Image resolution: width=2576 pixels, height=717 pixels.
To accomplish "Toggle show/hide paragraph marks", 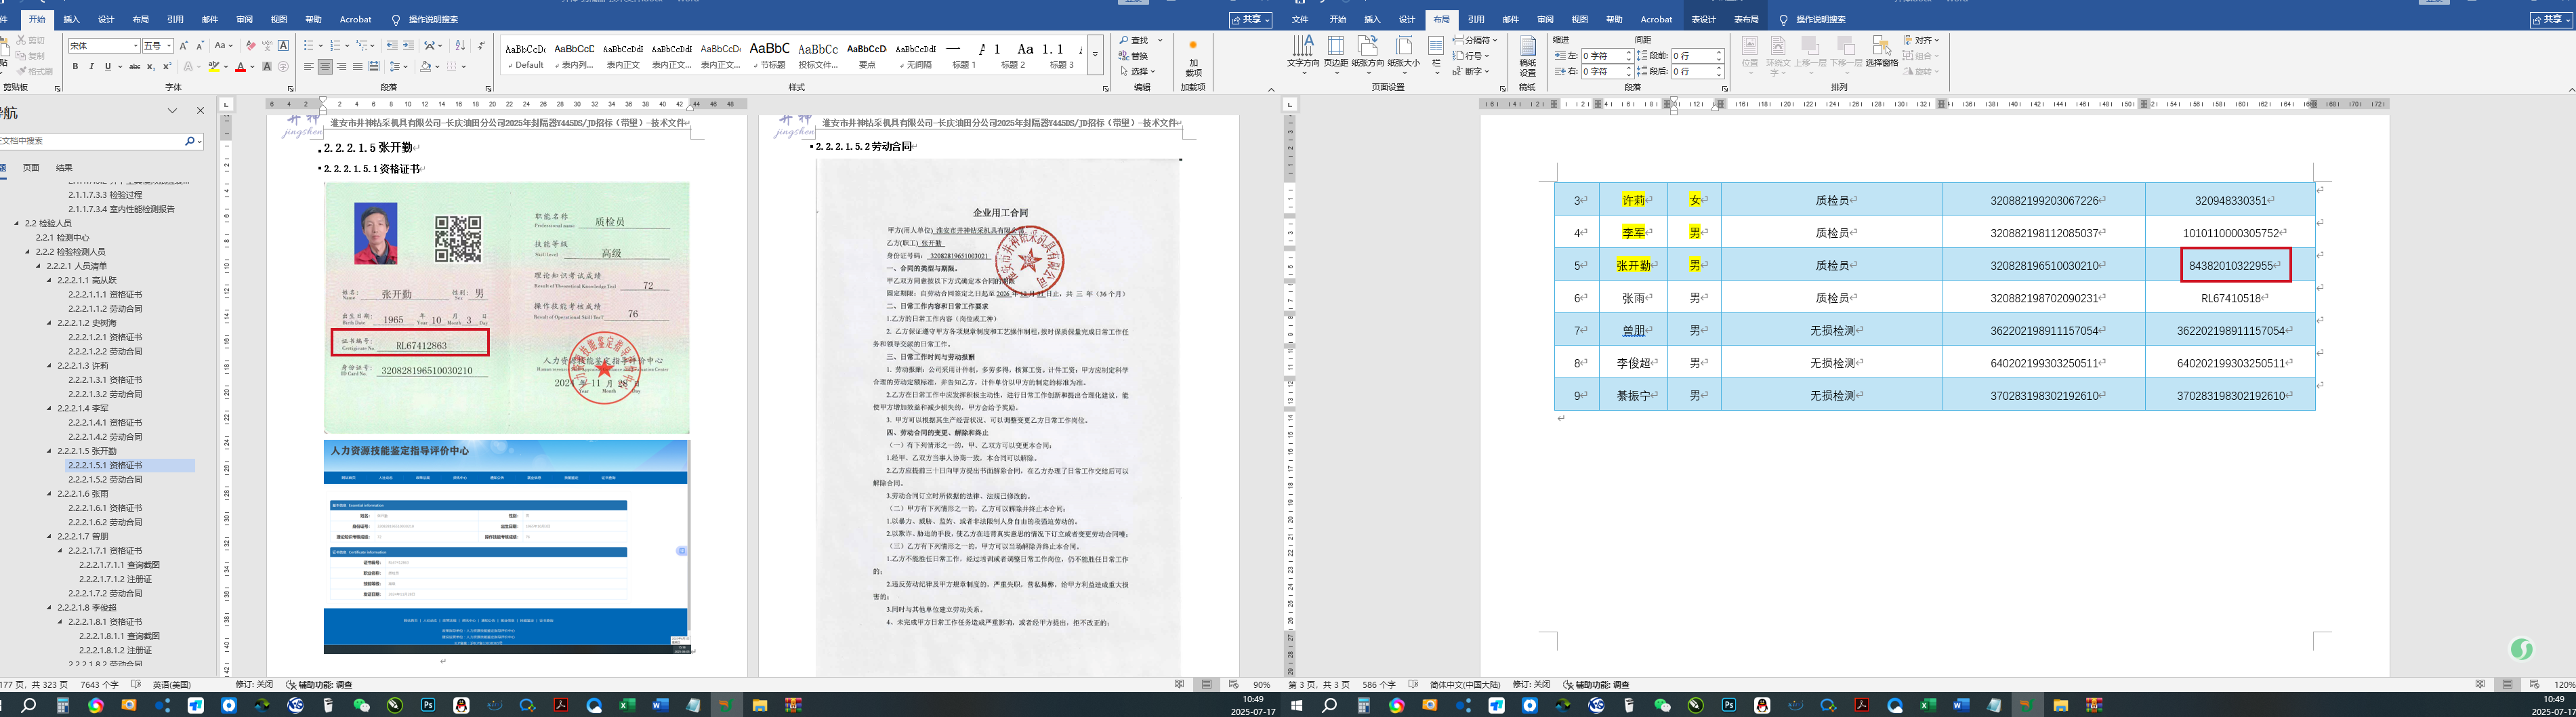I will click(x=481, y=46).
